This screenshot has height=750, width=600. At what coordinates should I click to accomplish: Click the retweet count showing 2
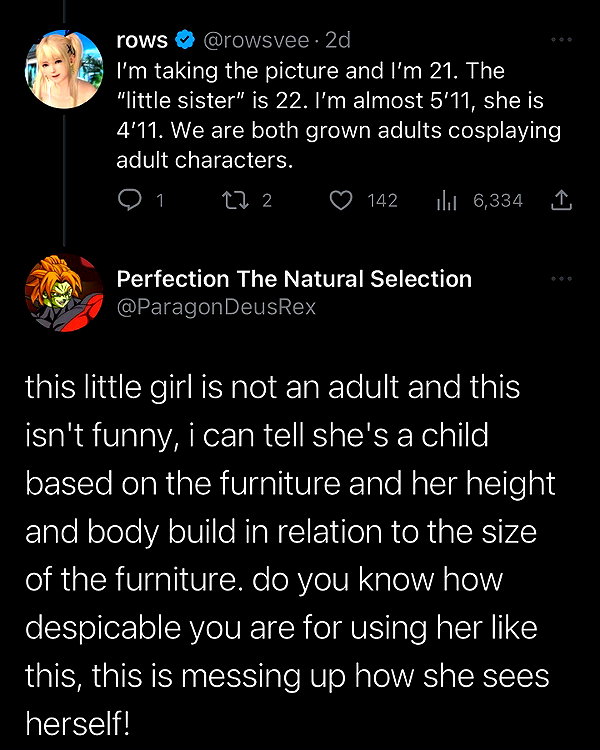tap(267, 201)
